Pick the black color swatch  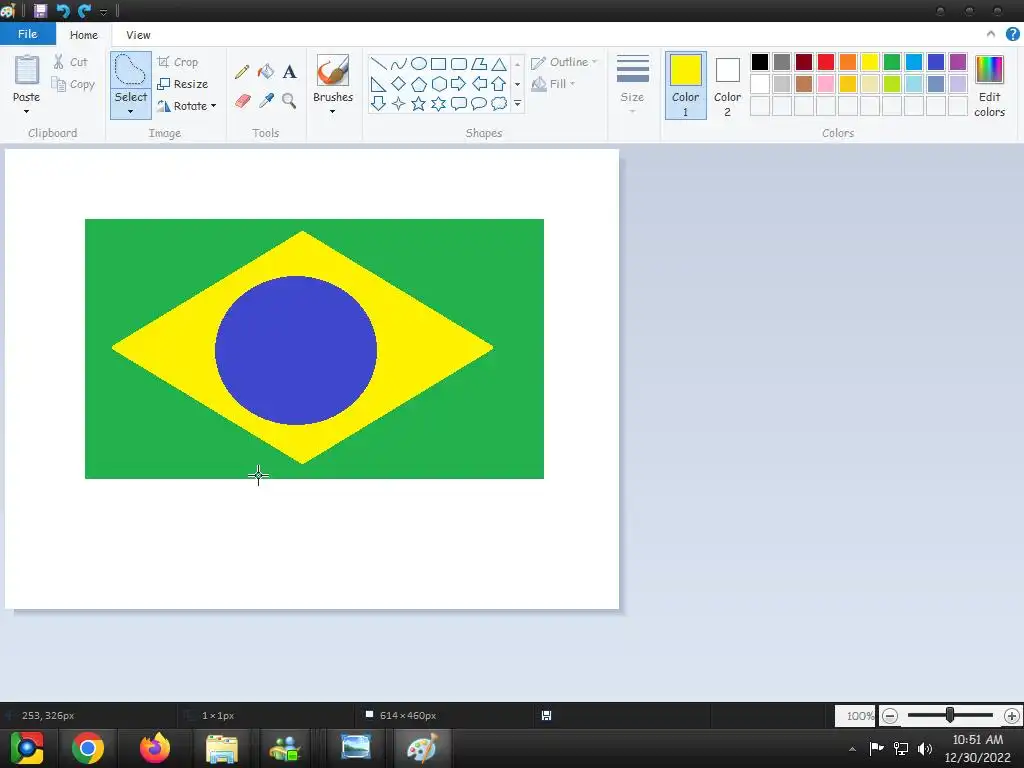760,62
